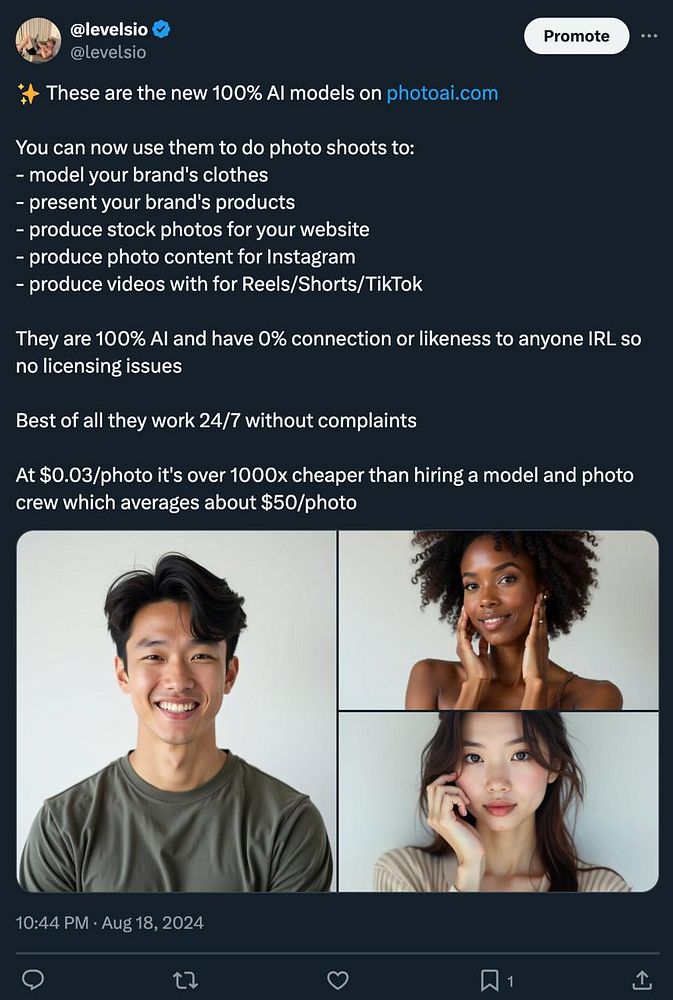This screenshot has width=673, height=1000.
Task: Open the three-dot more options menu
Action: [649, 36]
